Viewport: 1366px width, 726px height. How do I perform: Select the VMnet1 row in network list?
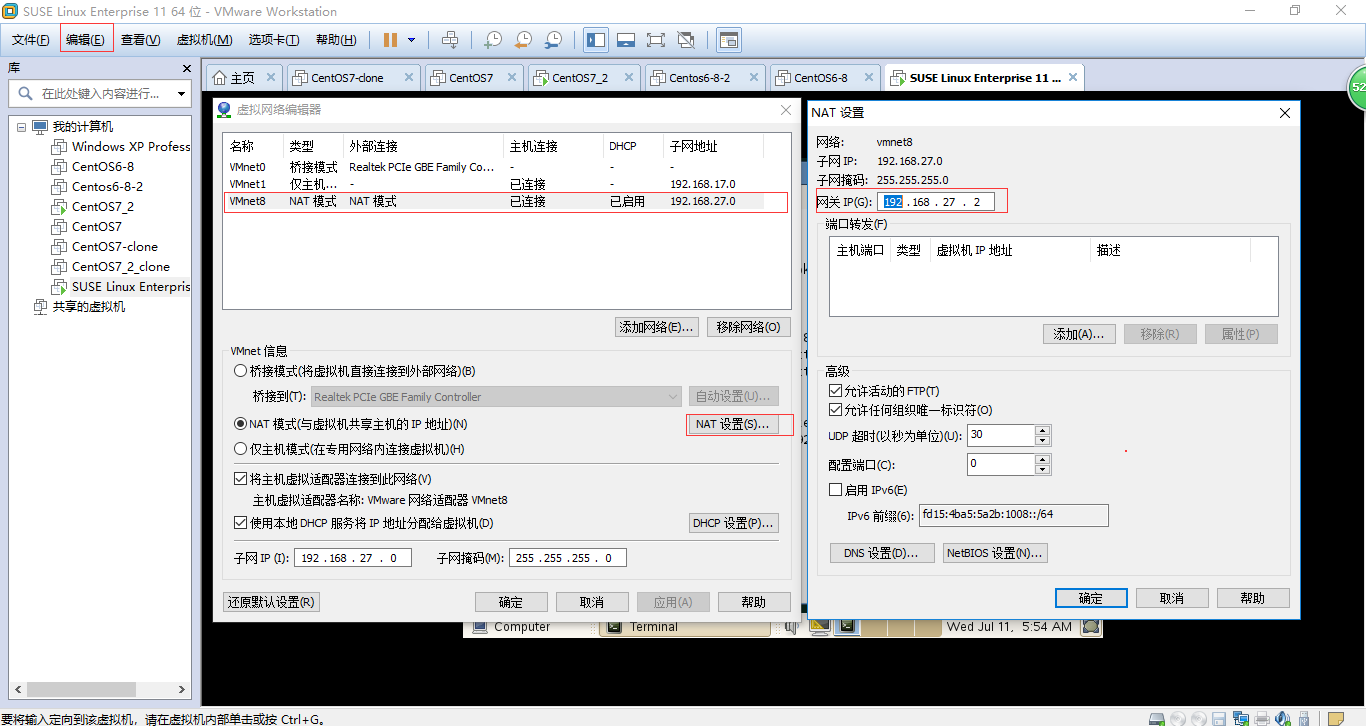(506, 184)
